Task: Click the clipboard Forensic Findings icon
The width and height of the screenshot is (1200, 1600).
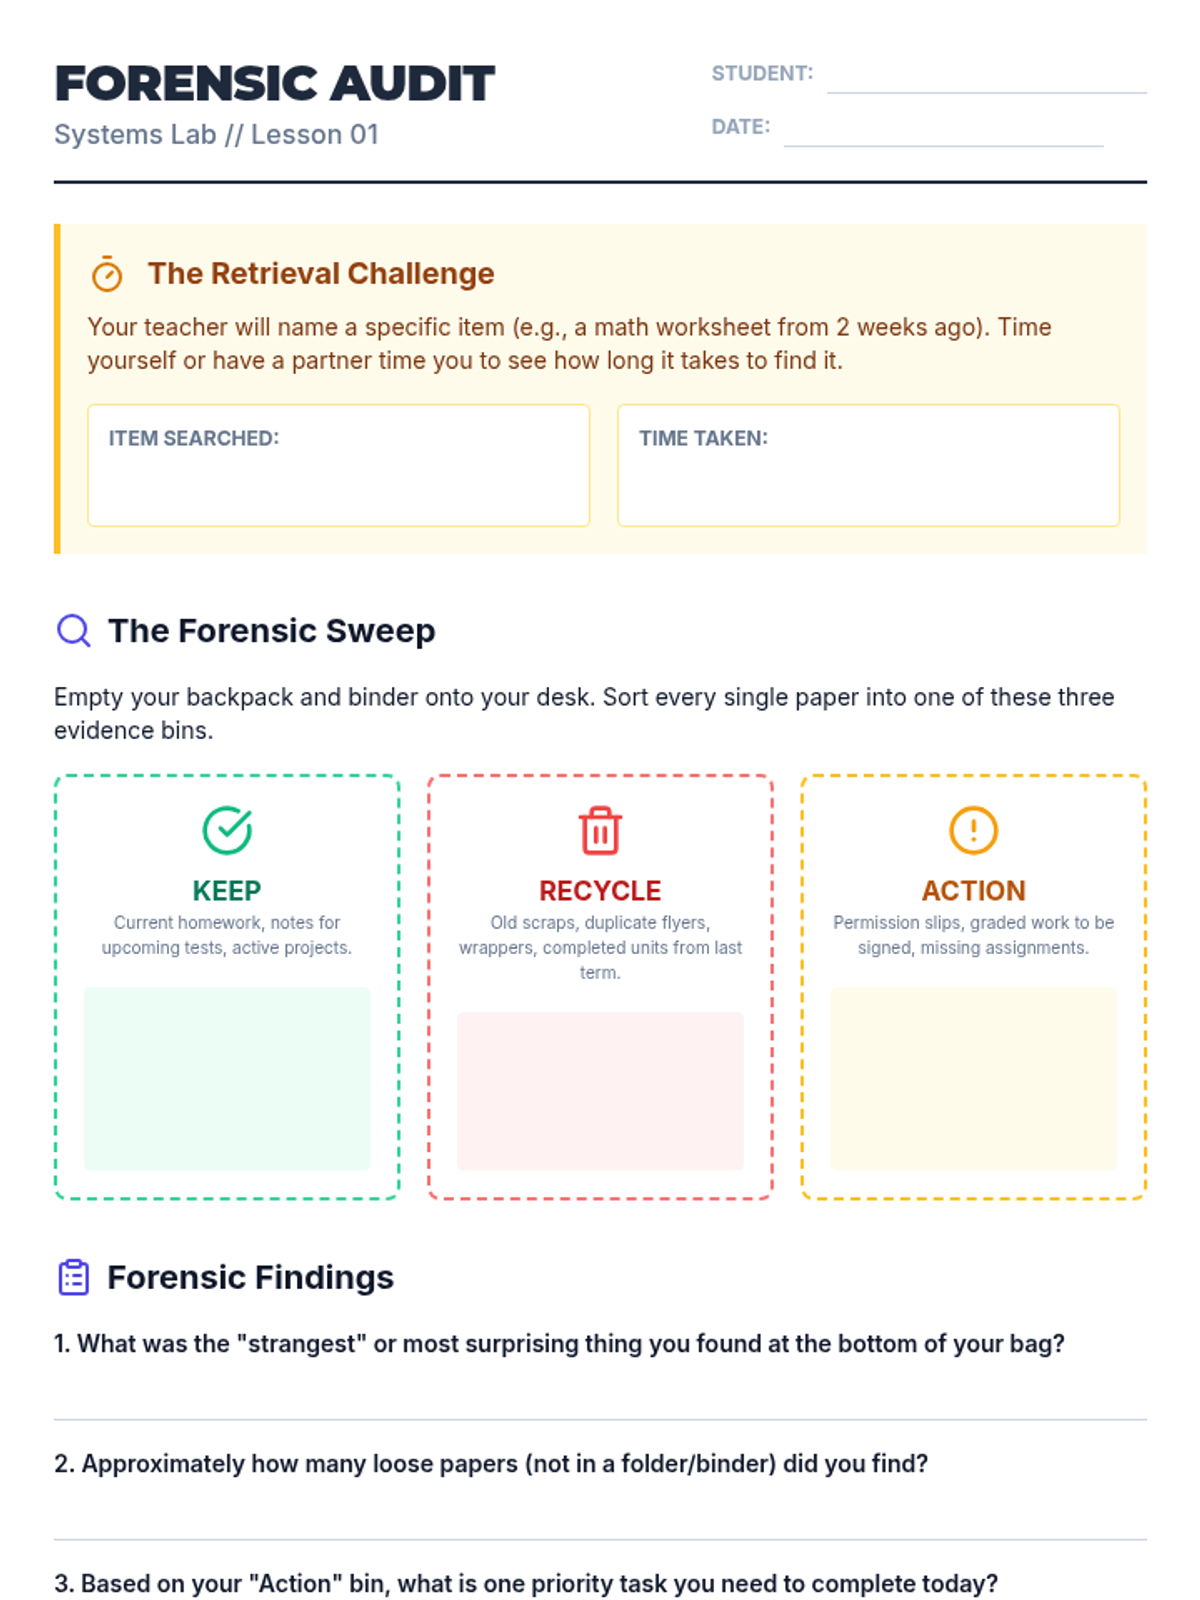Action: (73, 1277)
